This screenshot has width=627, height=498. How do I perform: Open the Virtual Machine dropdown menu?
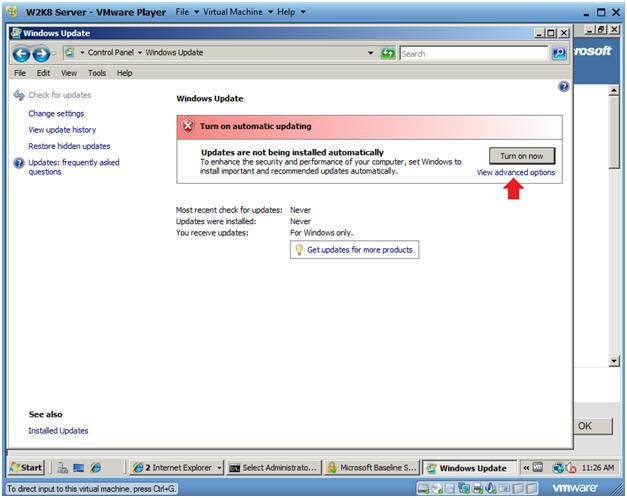(238, 12)
